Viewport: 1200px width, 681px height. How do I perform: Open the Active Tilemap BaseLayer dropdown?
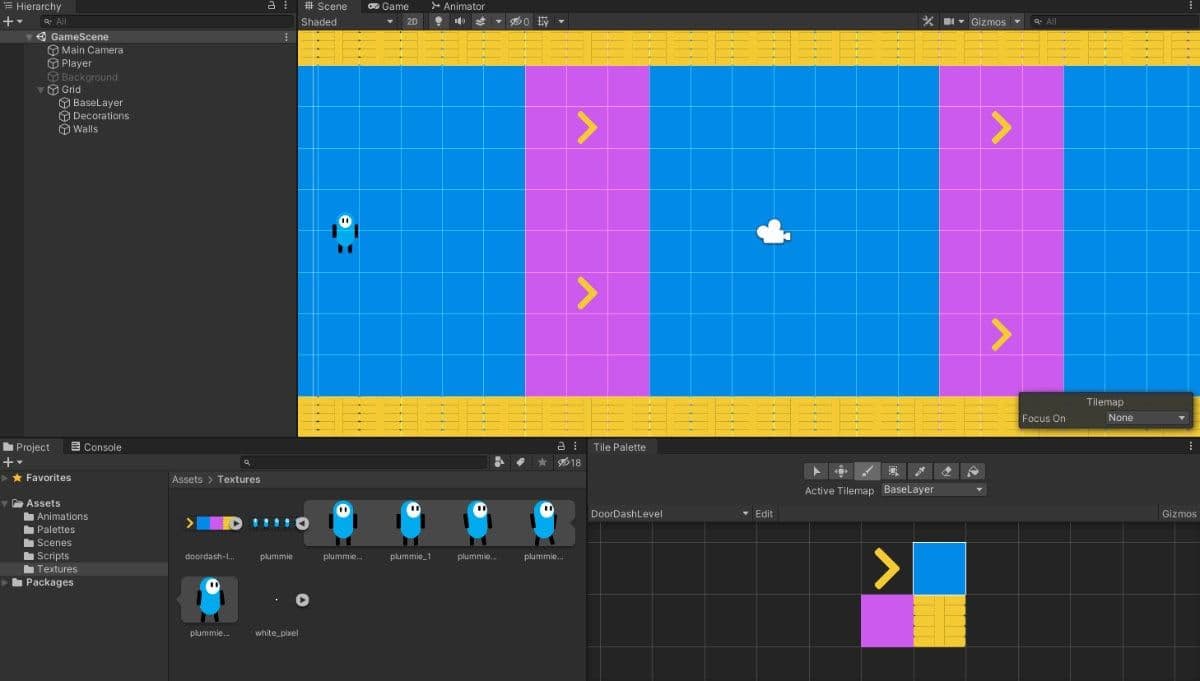[933, 490]
